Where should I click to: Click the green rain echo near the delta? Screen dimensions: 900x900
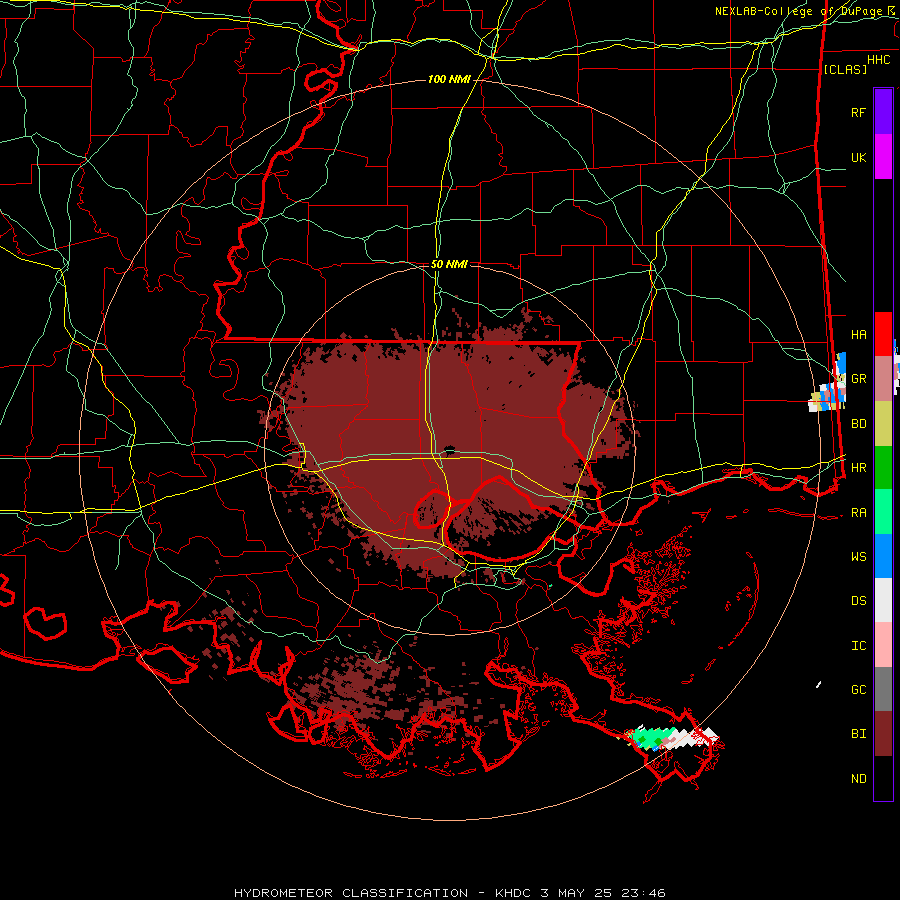pyautogui.click(x=651, y=738)
